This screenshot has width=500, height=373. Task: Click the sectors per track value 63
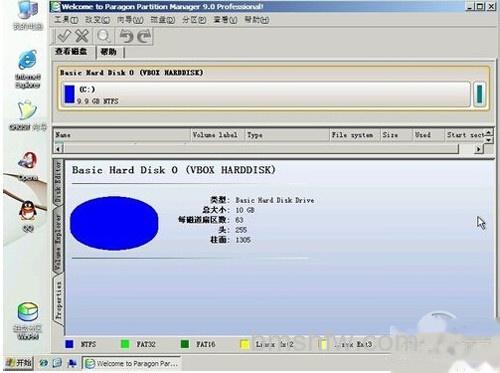[x=239, y=220]
